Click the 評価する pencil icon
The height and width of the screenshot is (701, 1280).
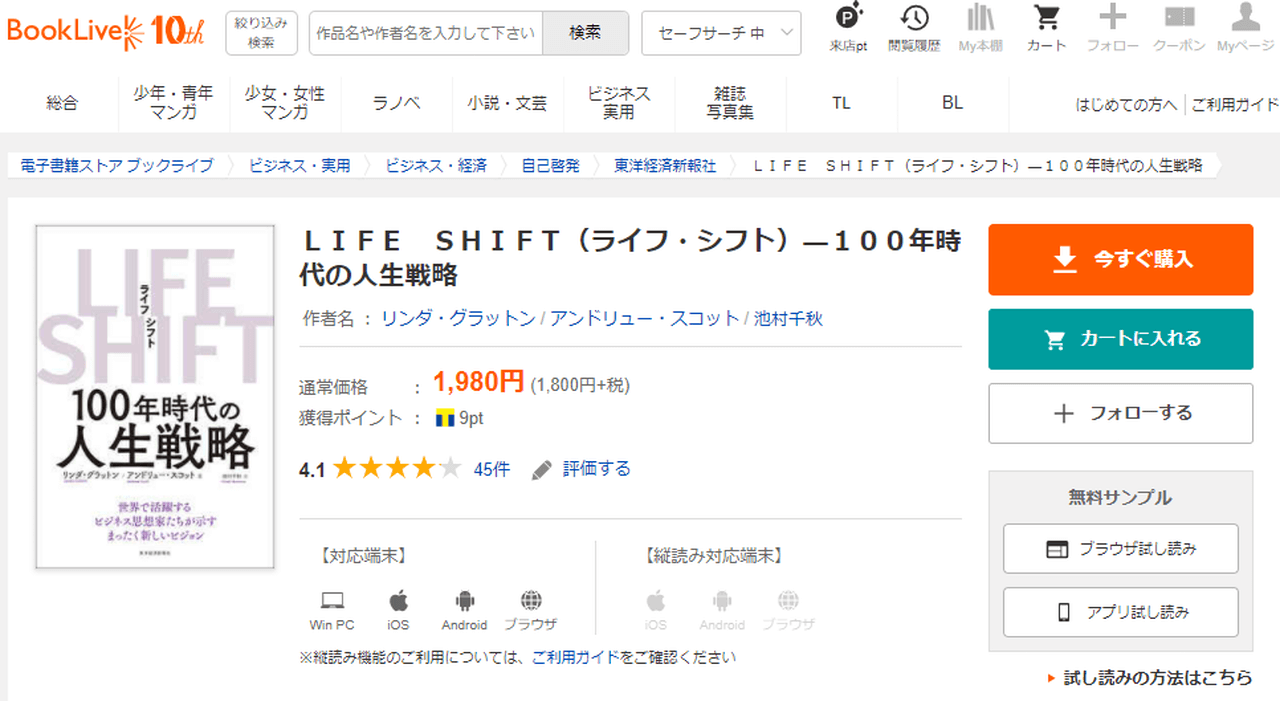coord(542,469)
